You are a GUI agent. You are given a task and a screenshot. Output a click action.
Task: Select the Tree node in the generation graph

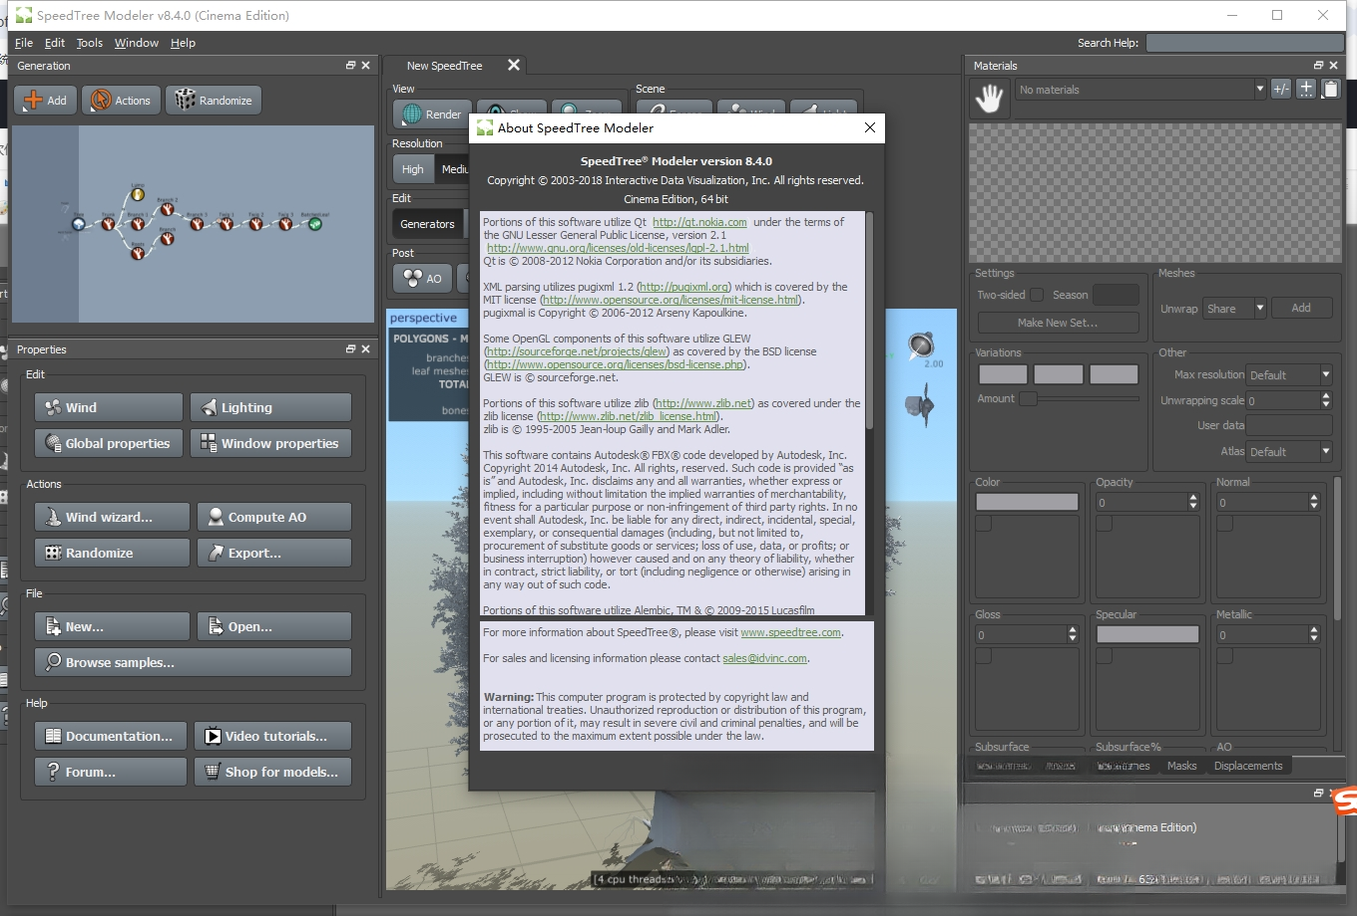tap(79, 224)
